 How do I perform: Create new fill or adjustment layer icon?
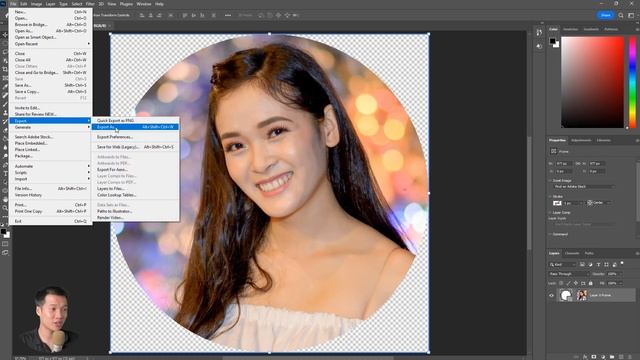pos(603,357)
